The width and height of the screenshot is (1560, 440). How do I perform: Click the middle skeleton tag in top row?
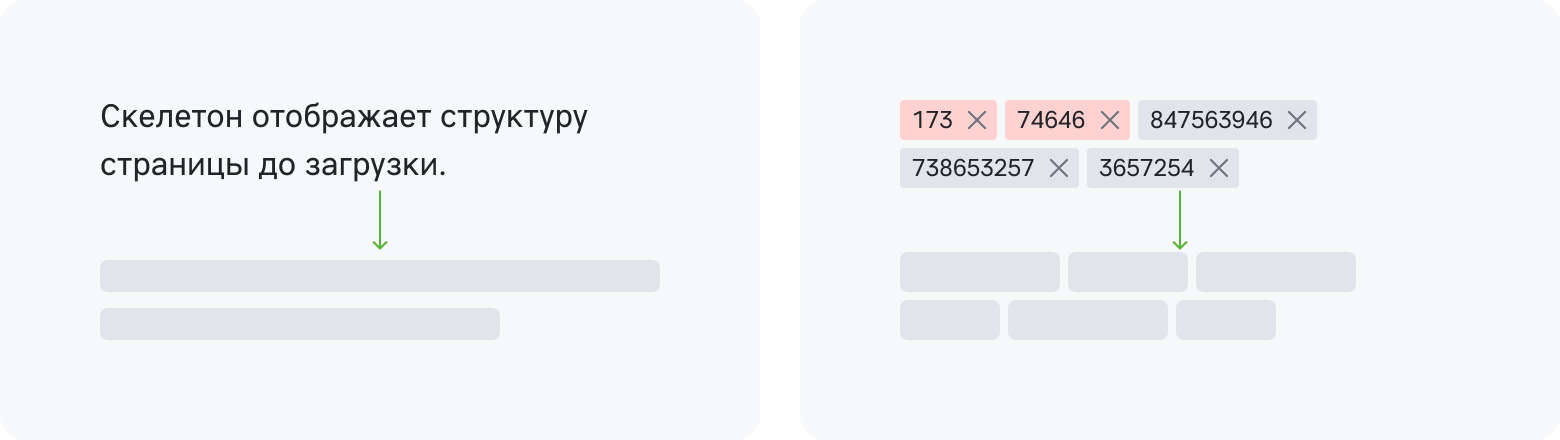(x=1128, y=272)
